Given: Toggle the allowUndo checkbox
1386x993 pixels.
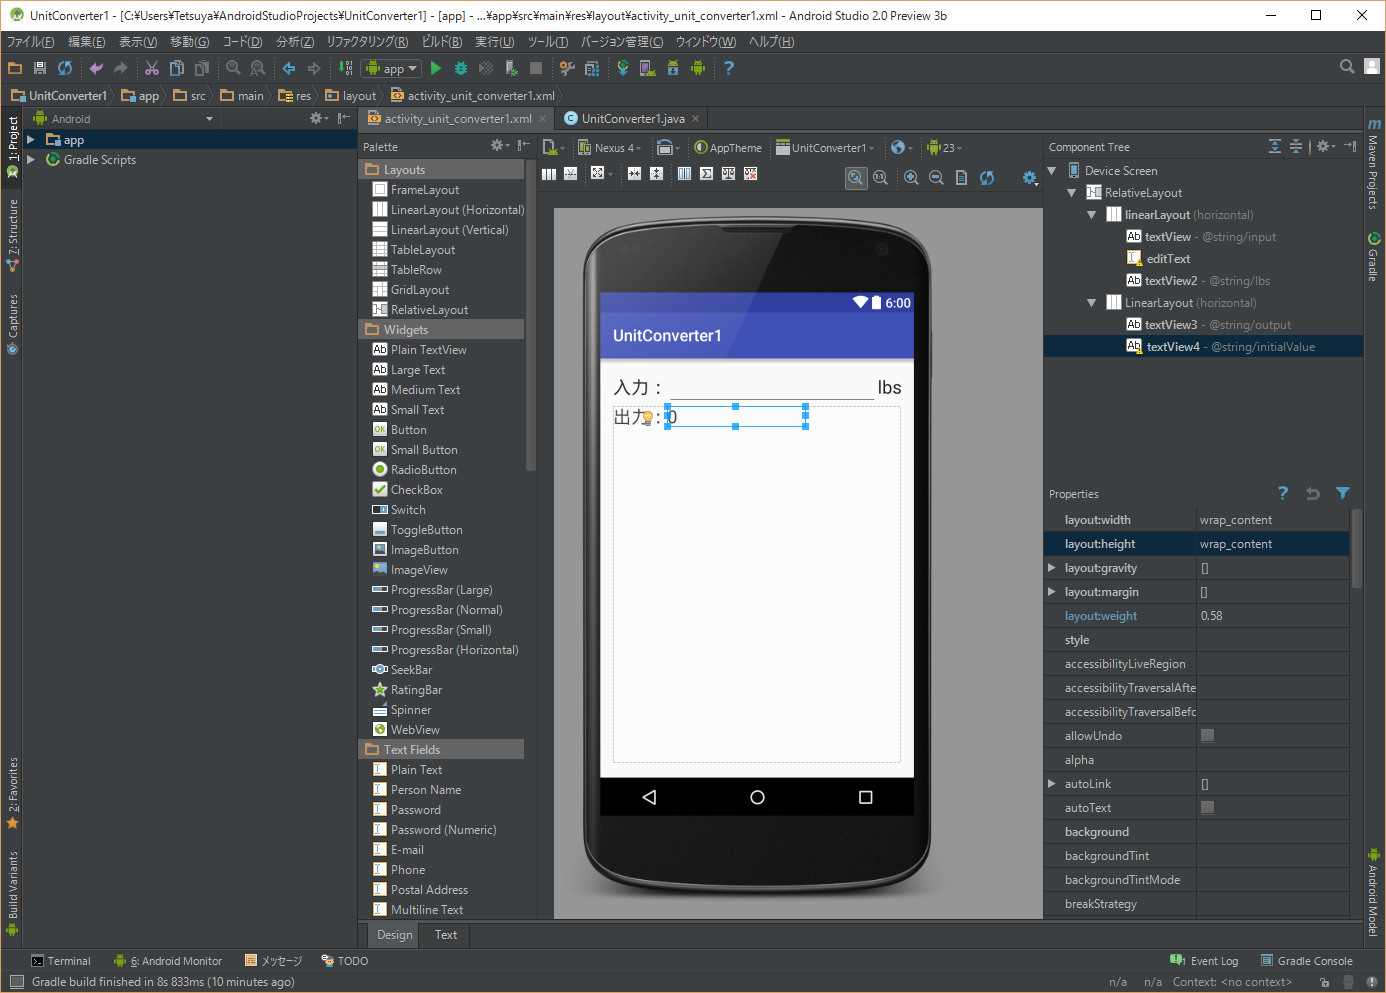Looking at the screenshot, I should pos(1207,735).
